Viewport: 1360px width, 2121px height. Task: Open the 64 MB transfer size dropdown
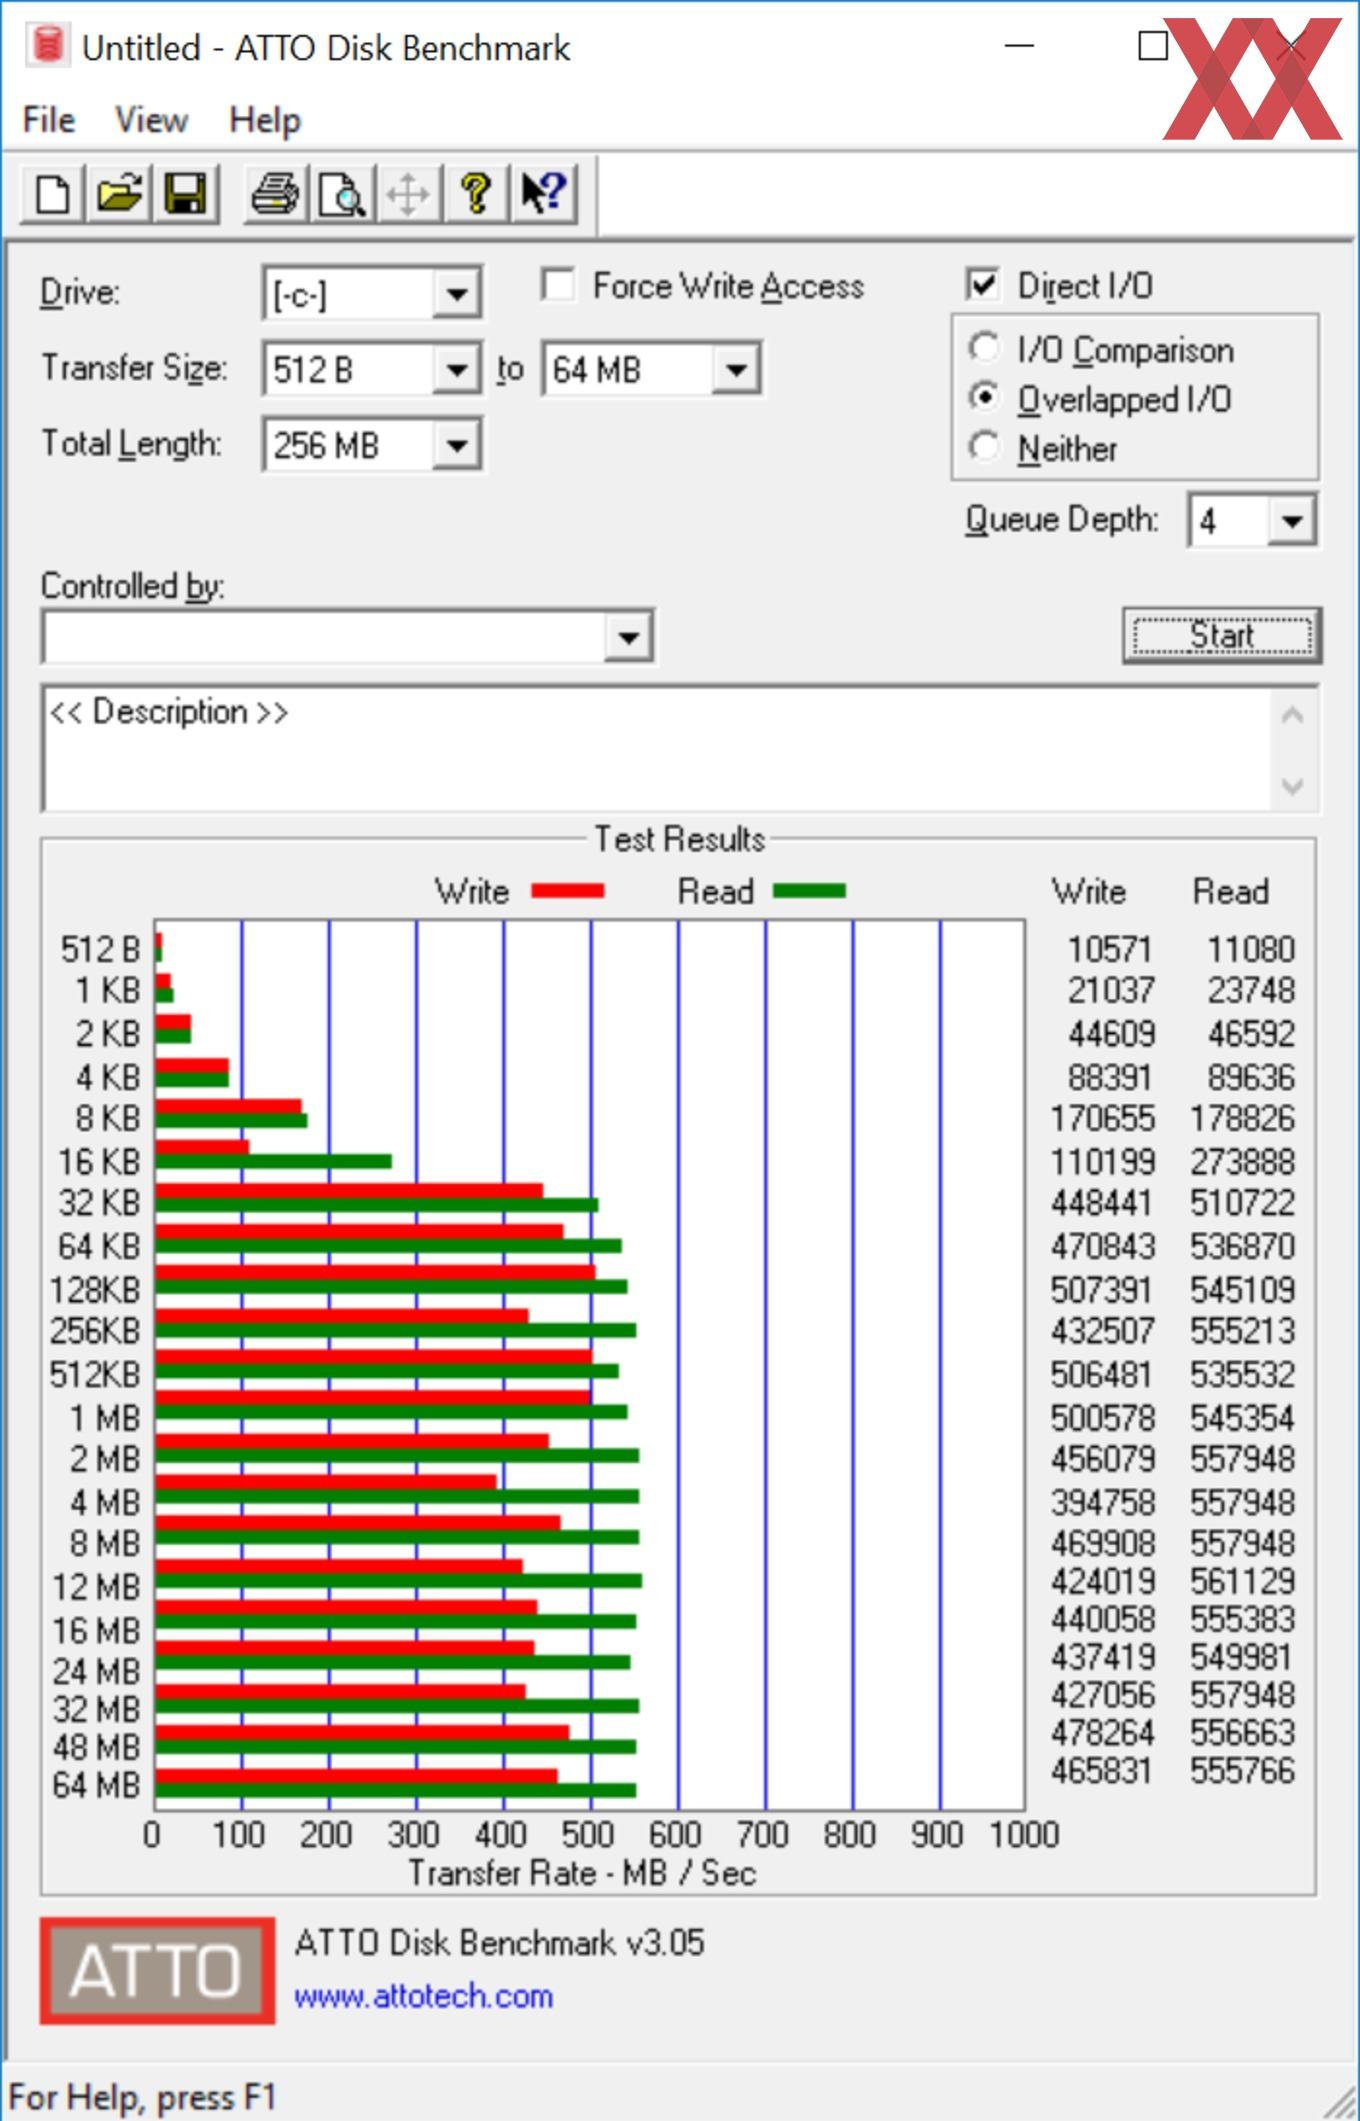tap(737, 370)
